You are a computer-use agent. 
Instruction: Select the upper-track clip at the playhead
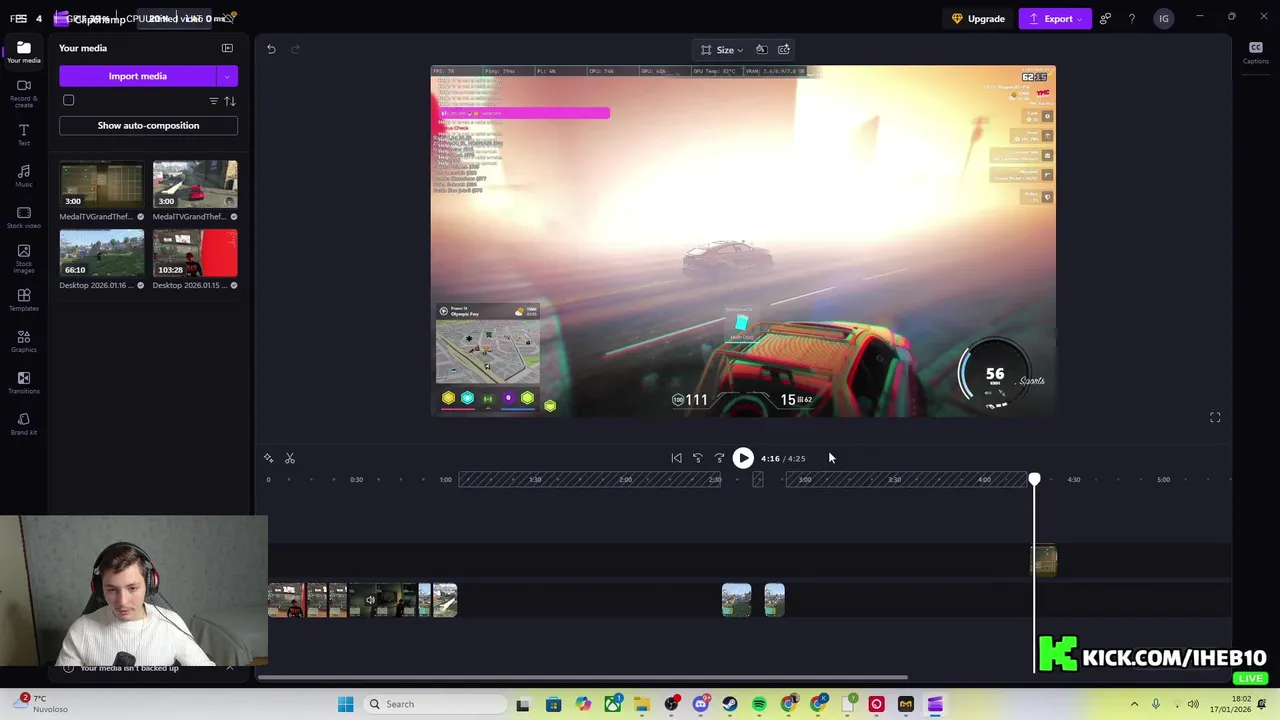tap(1043, 560)
